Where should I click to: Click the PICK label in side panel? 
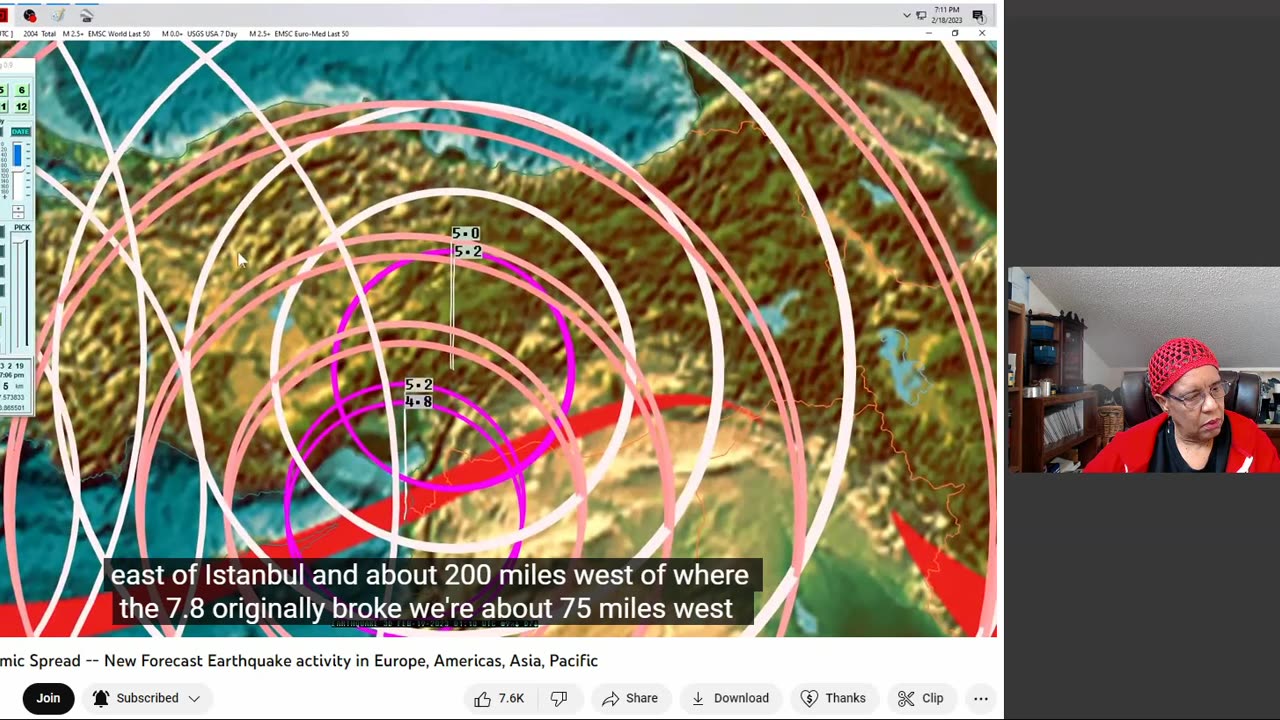[22, 228]
